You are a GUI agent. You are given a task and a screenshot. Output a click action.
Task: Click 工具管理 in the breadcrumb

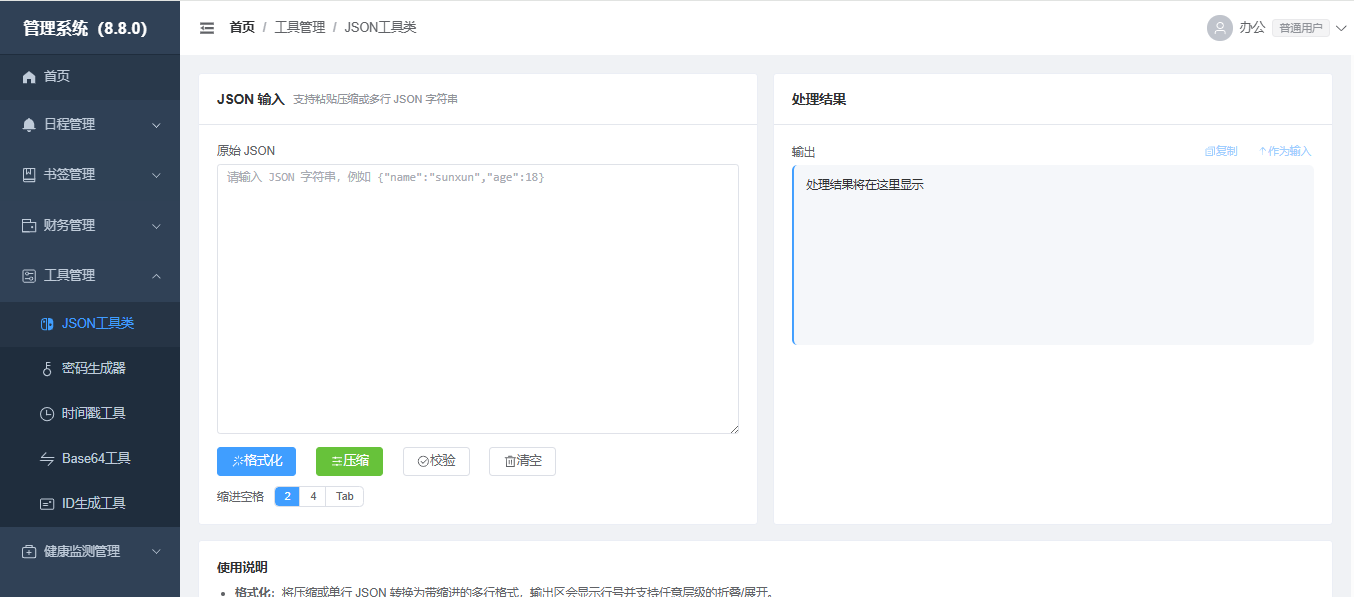point(300,28)
